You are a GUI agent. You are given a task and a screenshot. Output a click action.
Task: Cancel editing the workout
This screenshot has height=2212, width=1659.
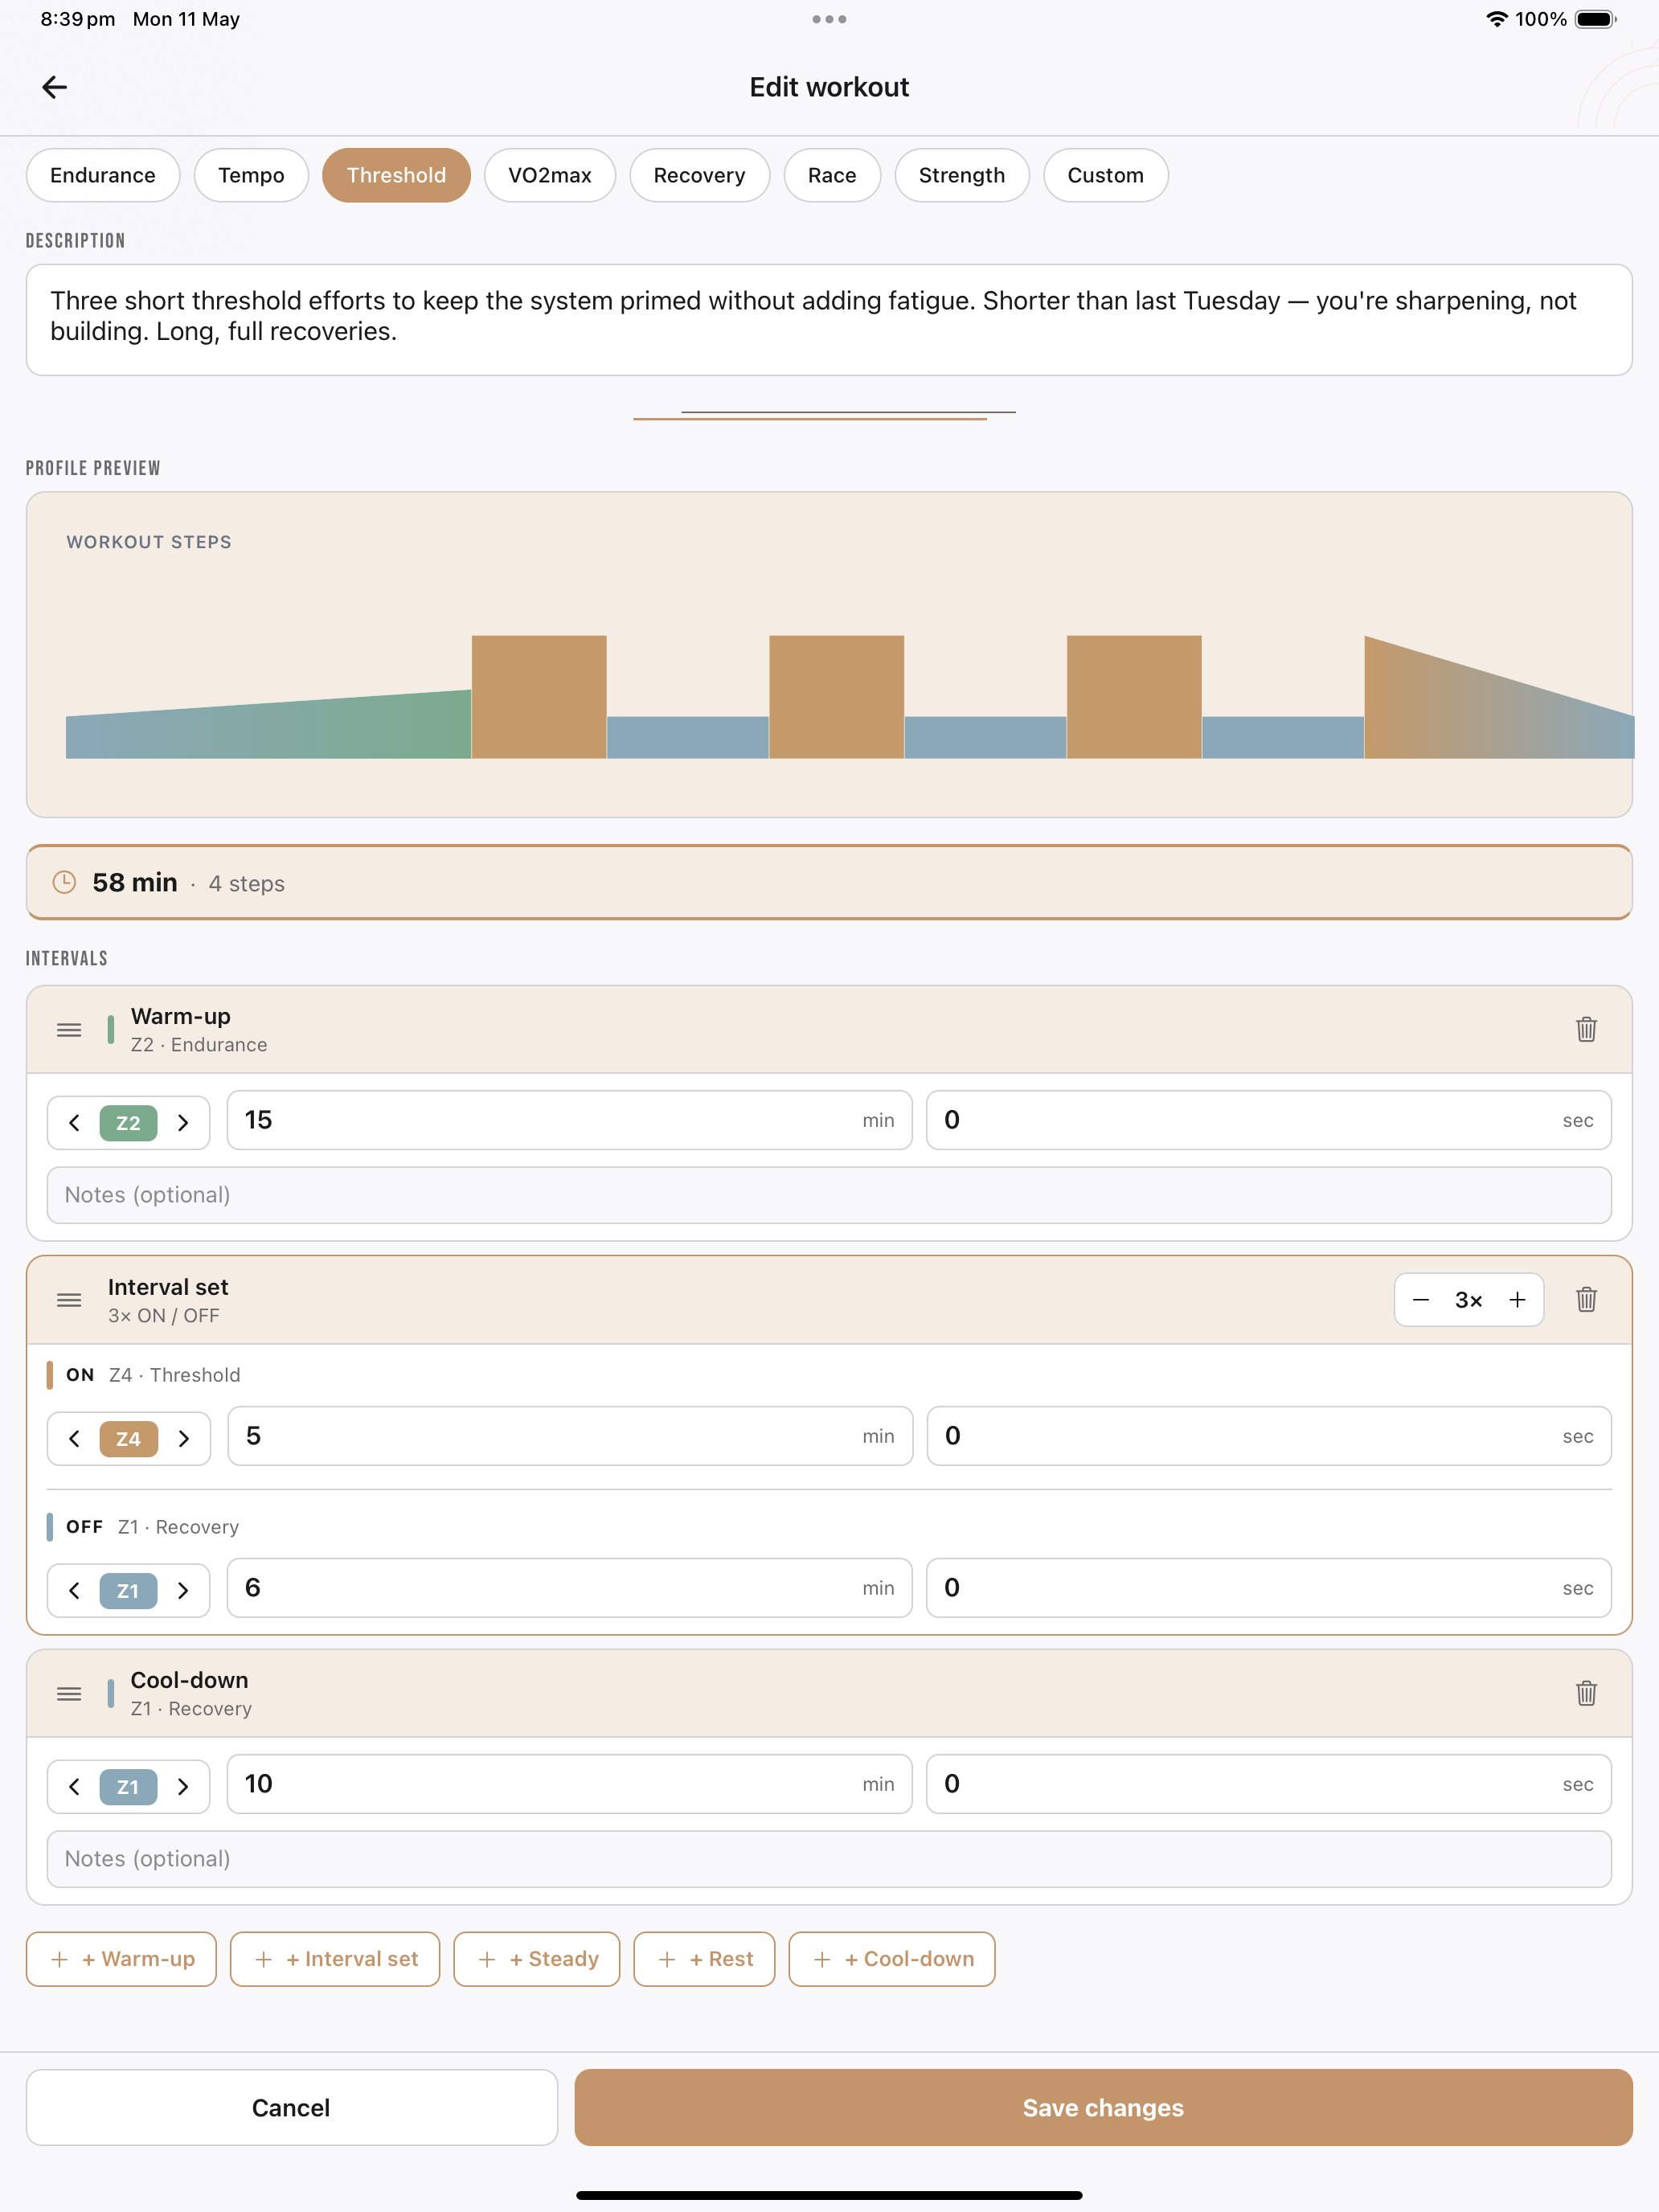291,2107
